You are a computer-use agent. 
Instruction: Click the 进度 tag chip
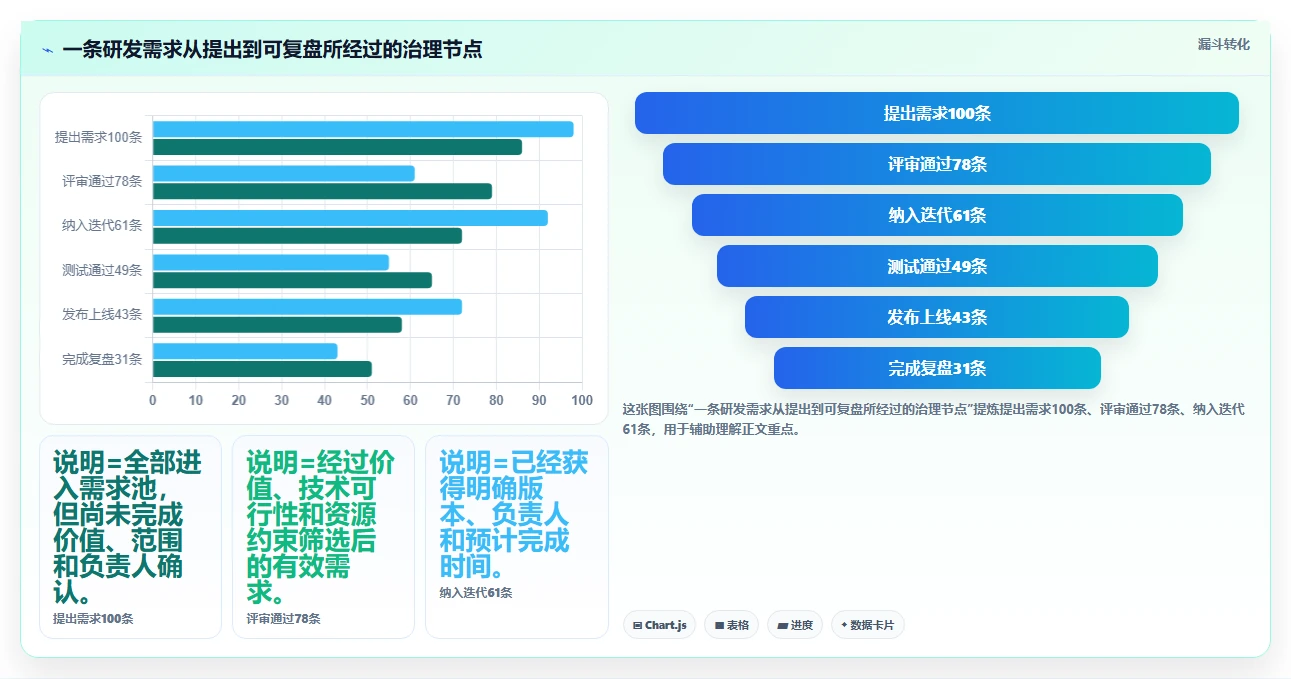click(x=795, y=625)
